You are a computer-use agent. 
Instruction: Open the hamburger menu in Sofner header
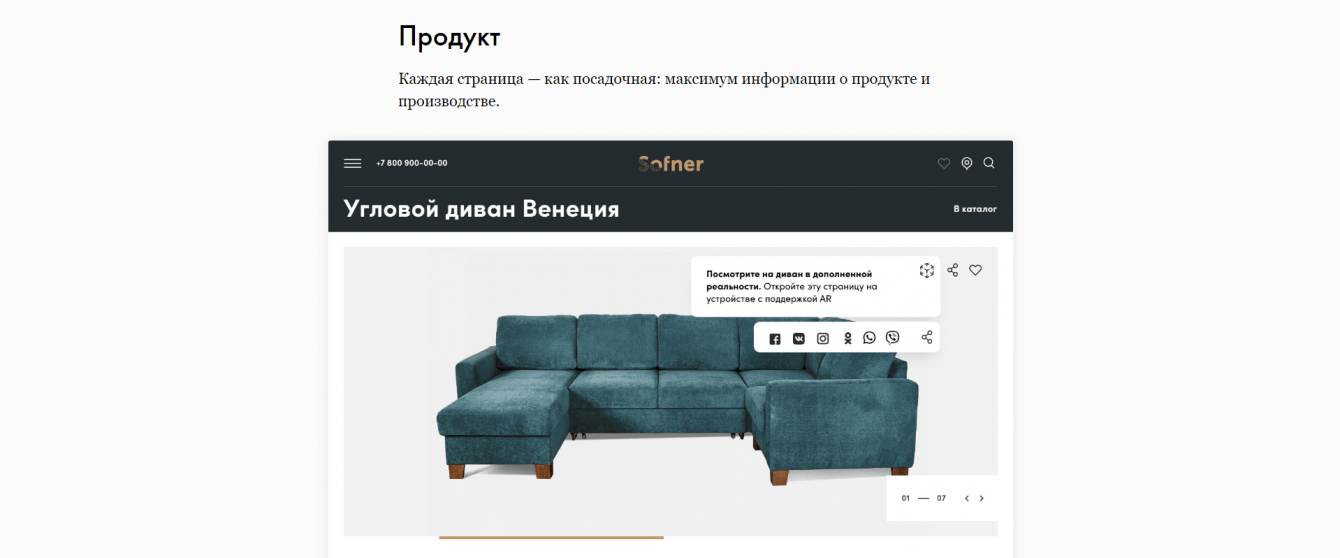tap(352, 163)
